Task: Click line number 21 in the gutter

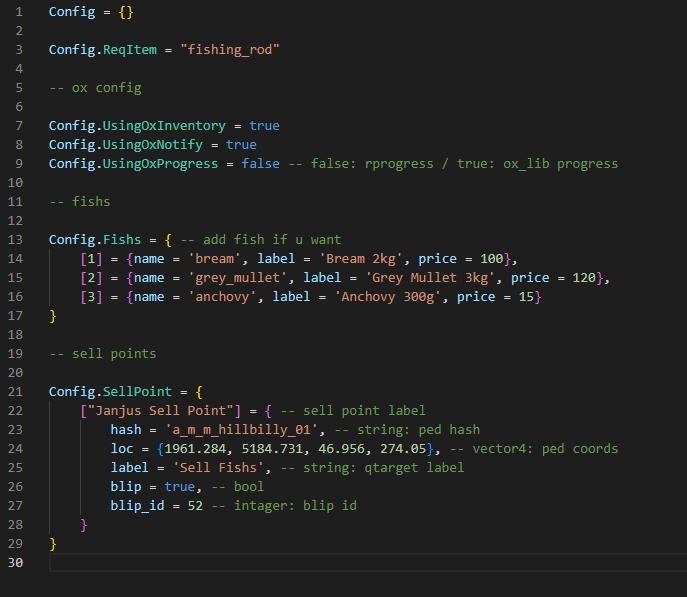Action: (x=15, y=392)
